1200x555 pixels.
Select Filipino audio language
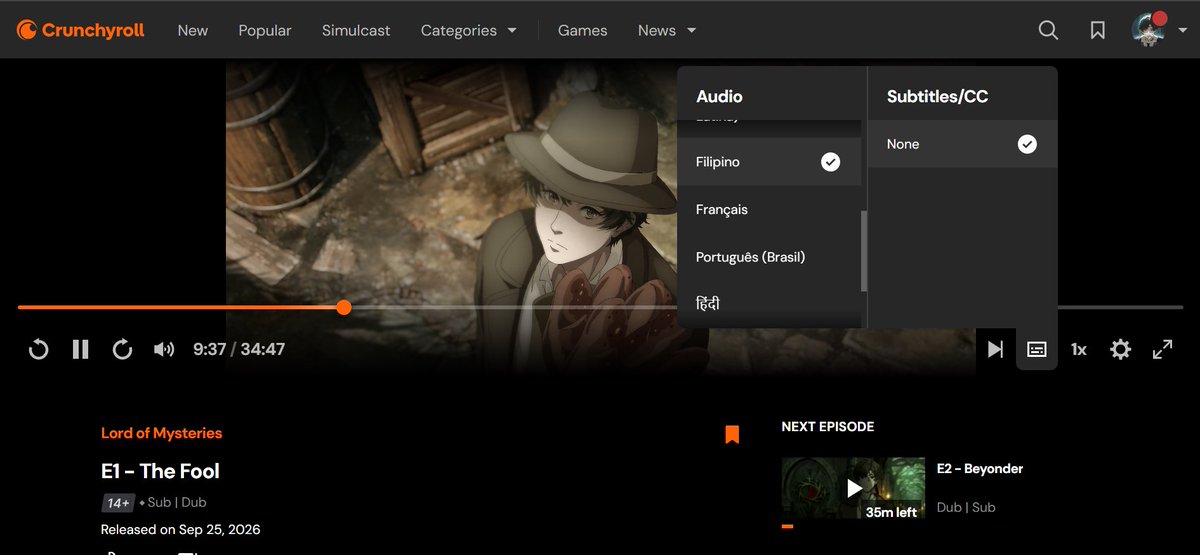[x=768, y=162]
